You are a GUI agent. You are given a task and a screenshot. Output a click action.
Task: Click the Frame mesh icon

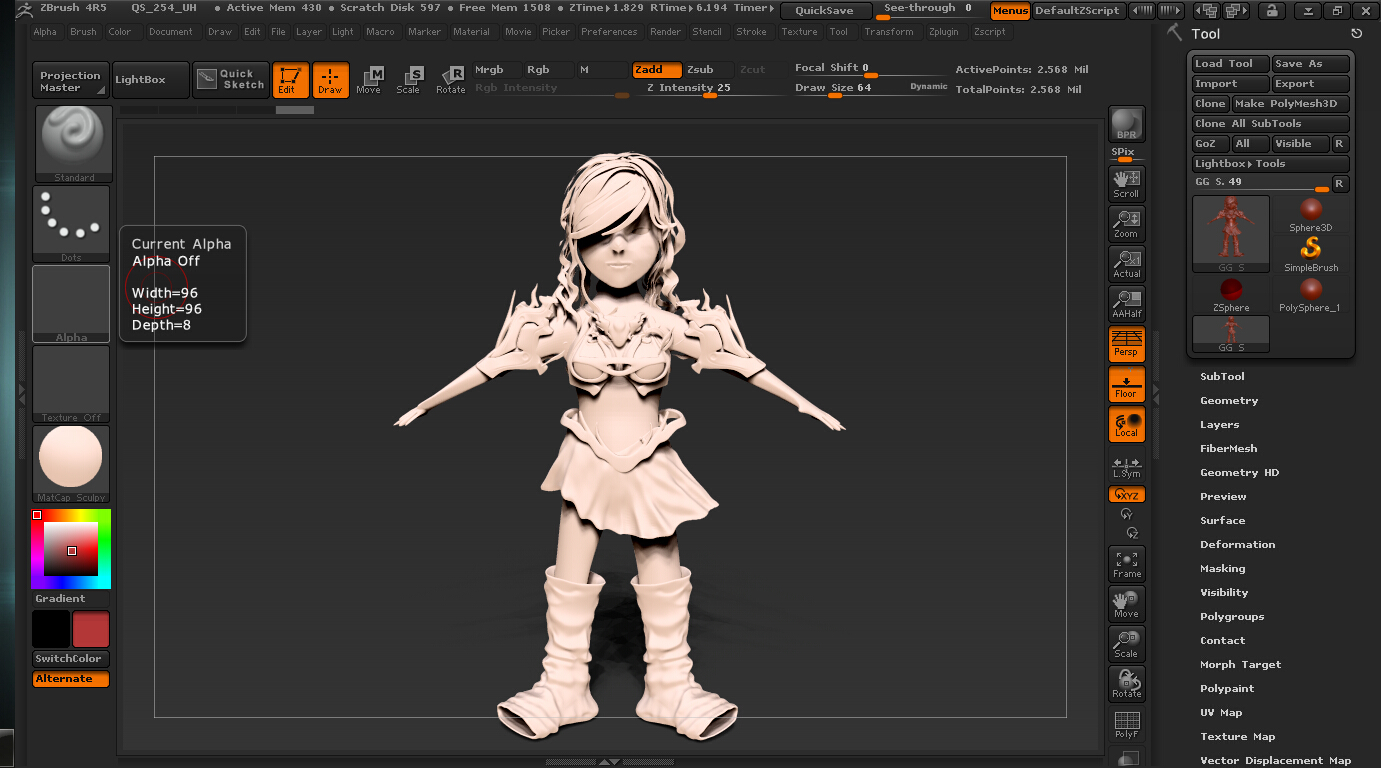pyautogui.click(x=1127, y=563)
